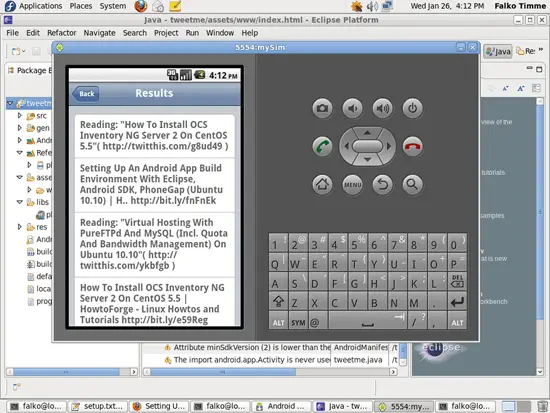Click the emulator camera button
This screenshot has height=413, width=550.
[322, 108]
